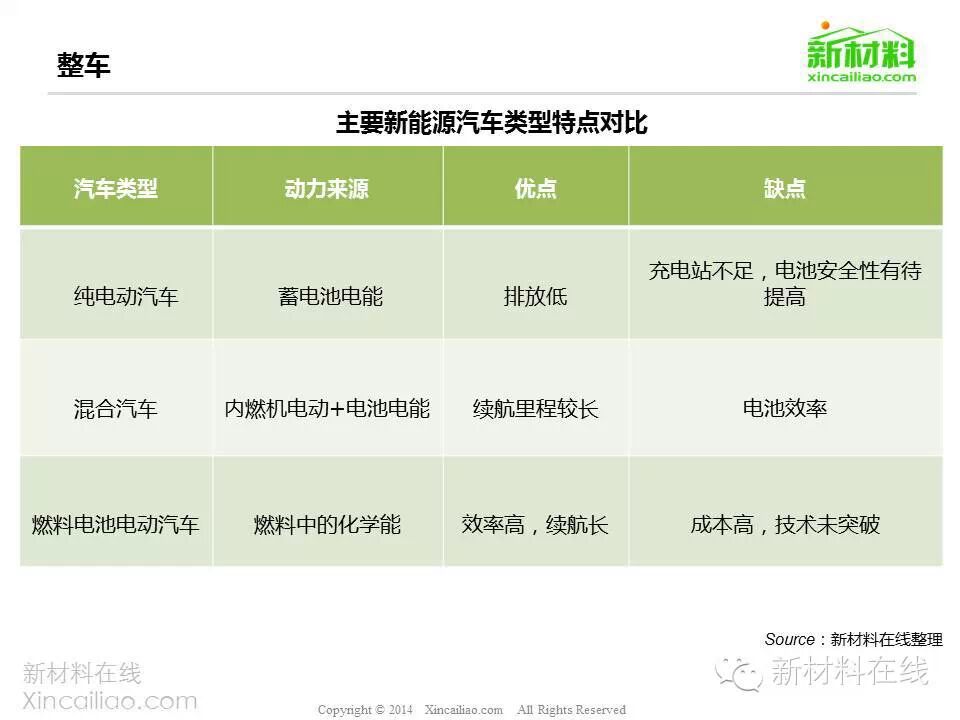
Task: Select the 电池效率 cell
Action: [786, 397]
